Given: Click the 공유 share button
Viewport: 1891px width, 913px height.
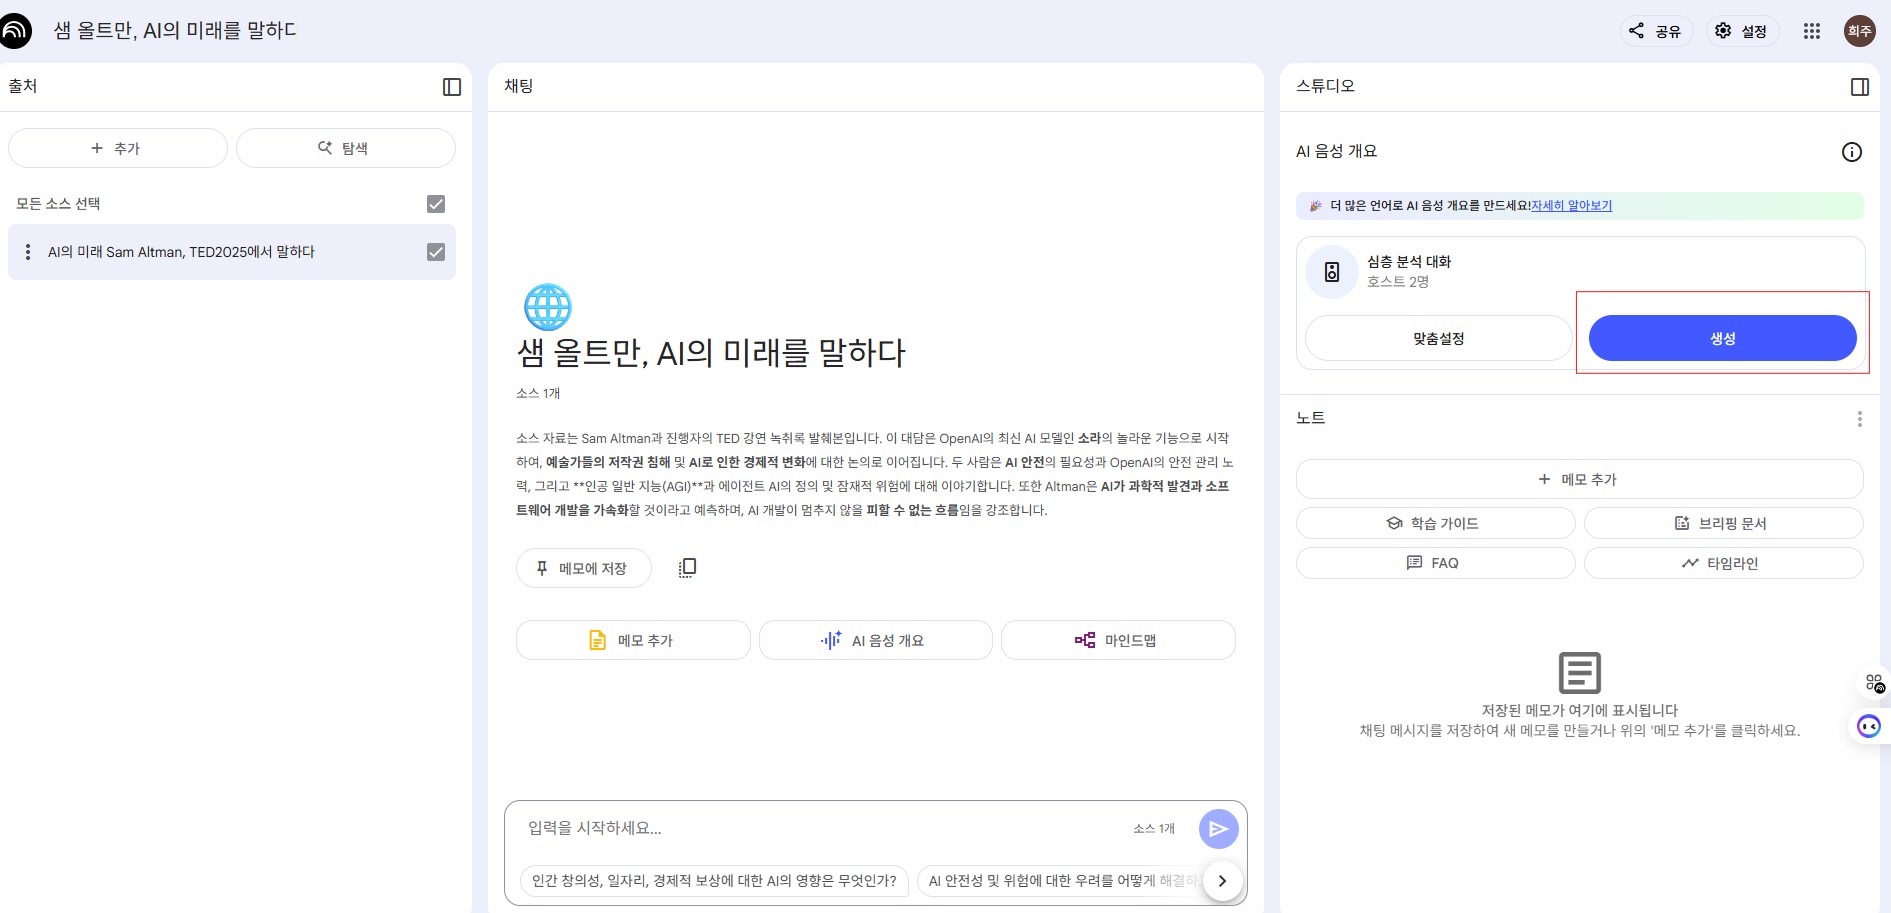Looking at the screenshot, I should pos(1656,31).
